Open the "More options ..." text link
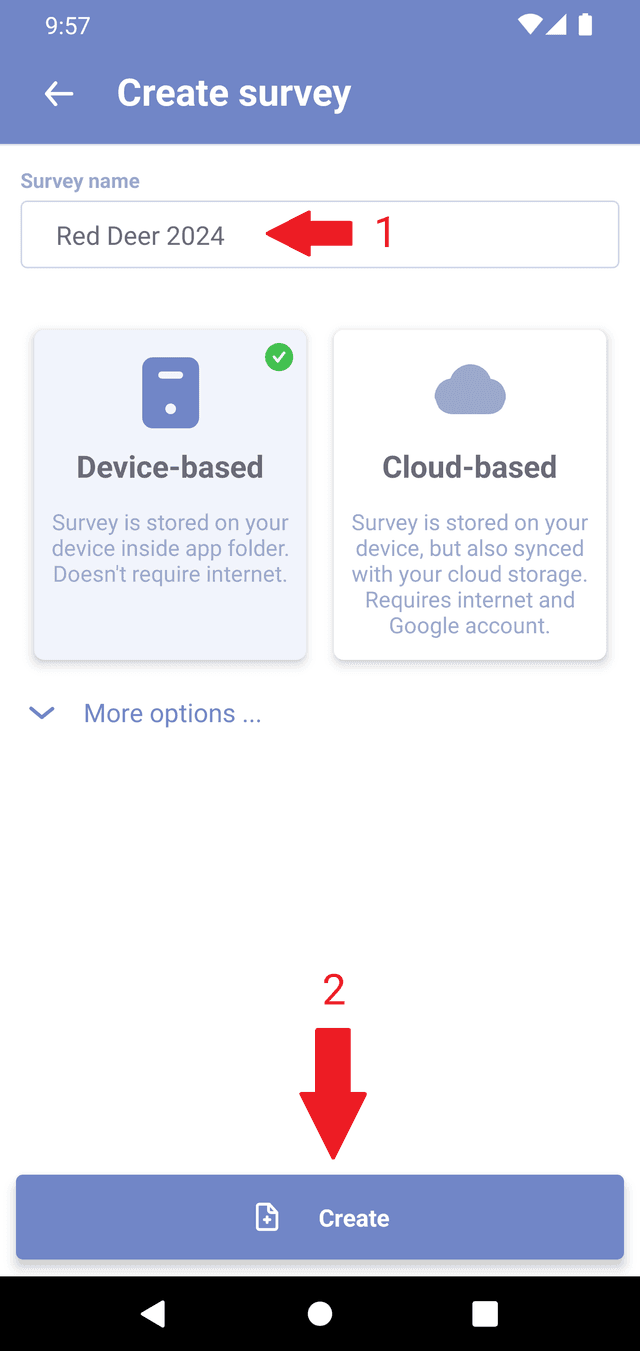The image size is (640, 1351). coord(172,713)
